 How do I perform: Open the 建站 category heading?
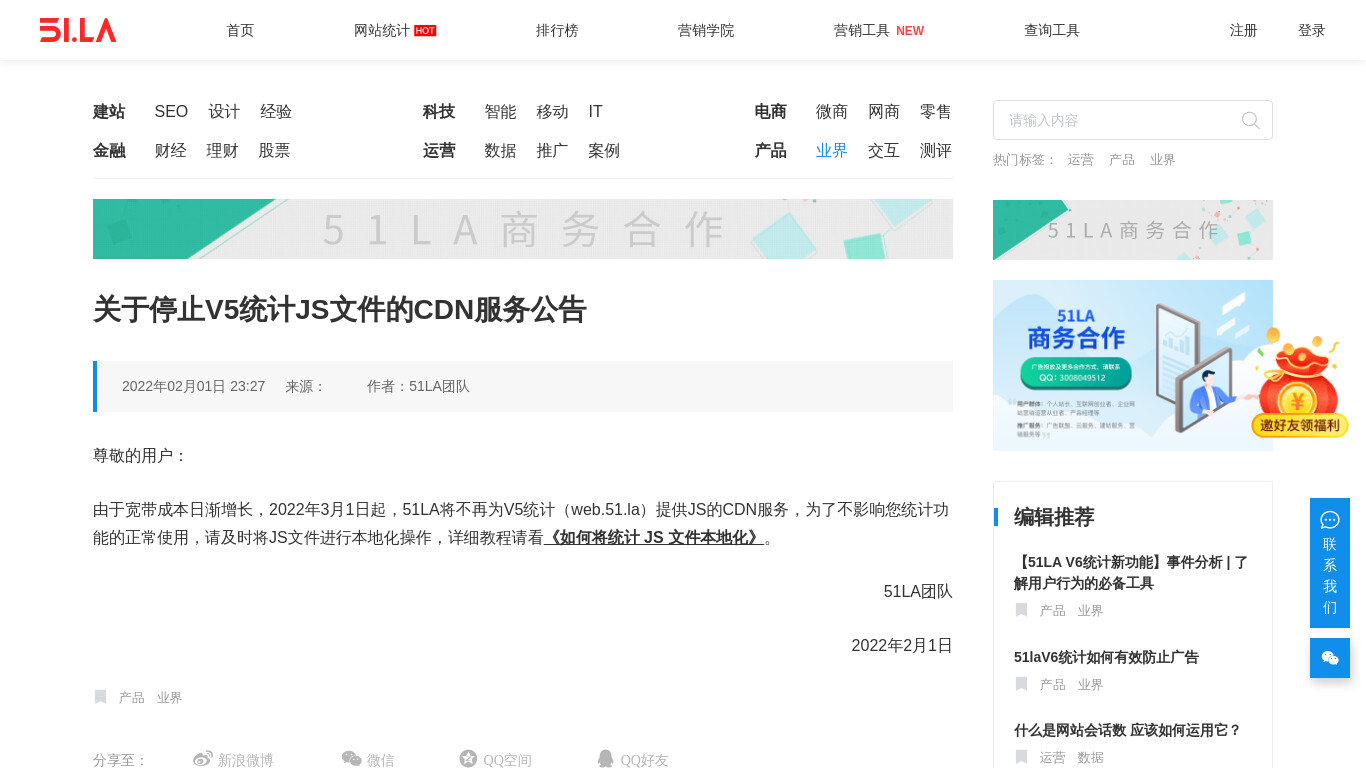click(109, 112)
